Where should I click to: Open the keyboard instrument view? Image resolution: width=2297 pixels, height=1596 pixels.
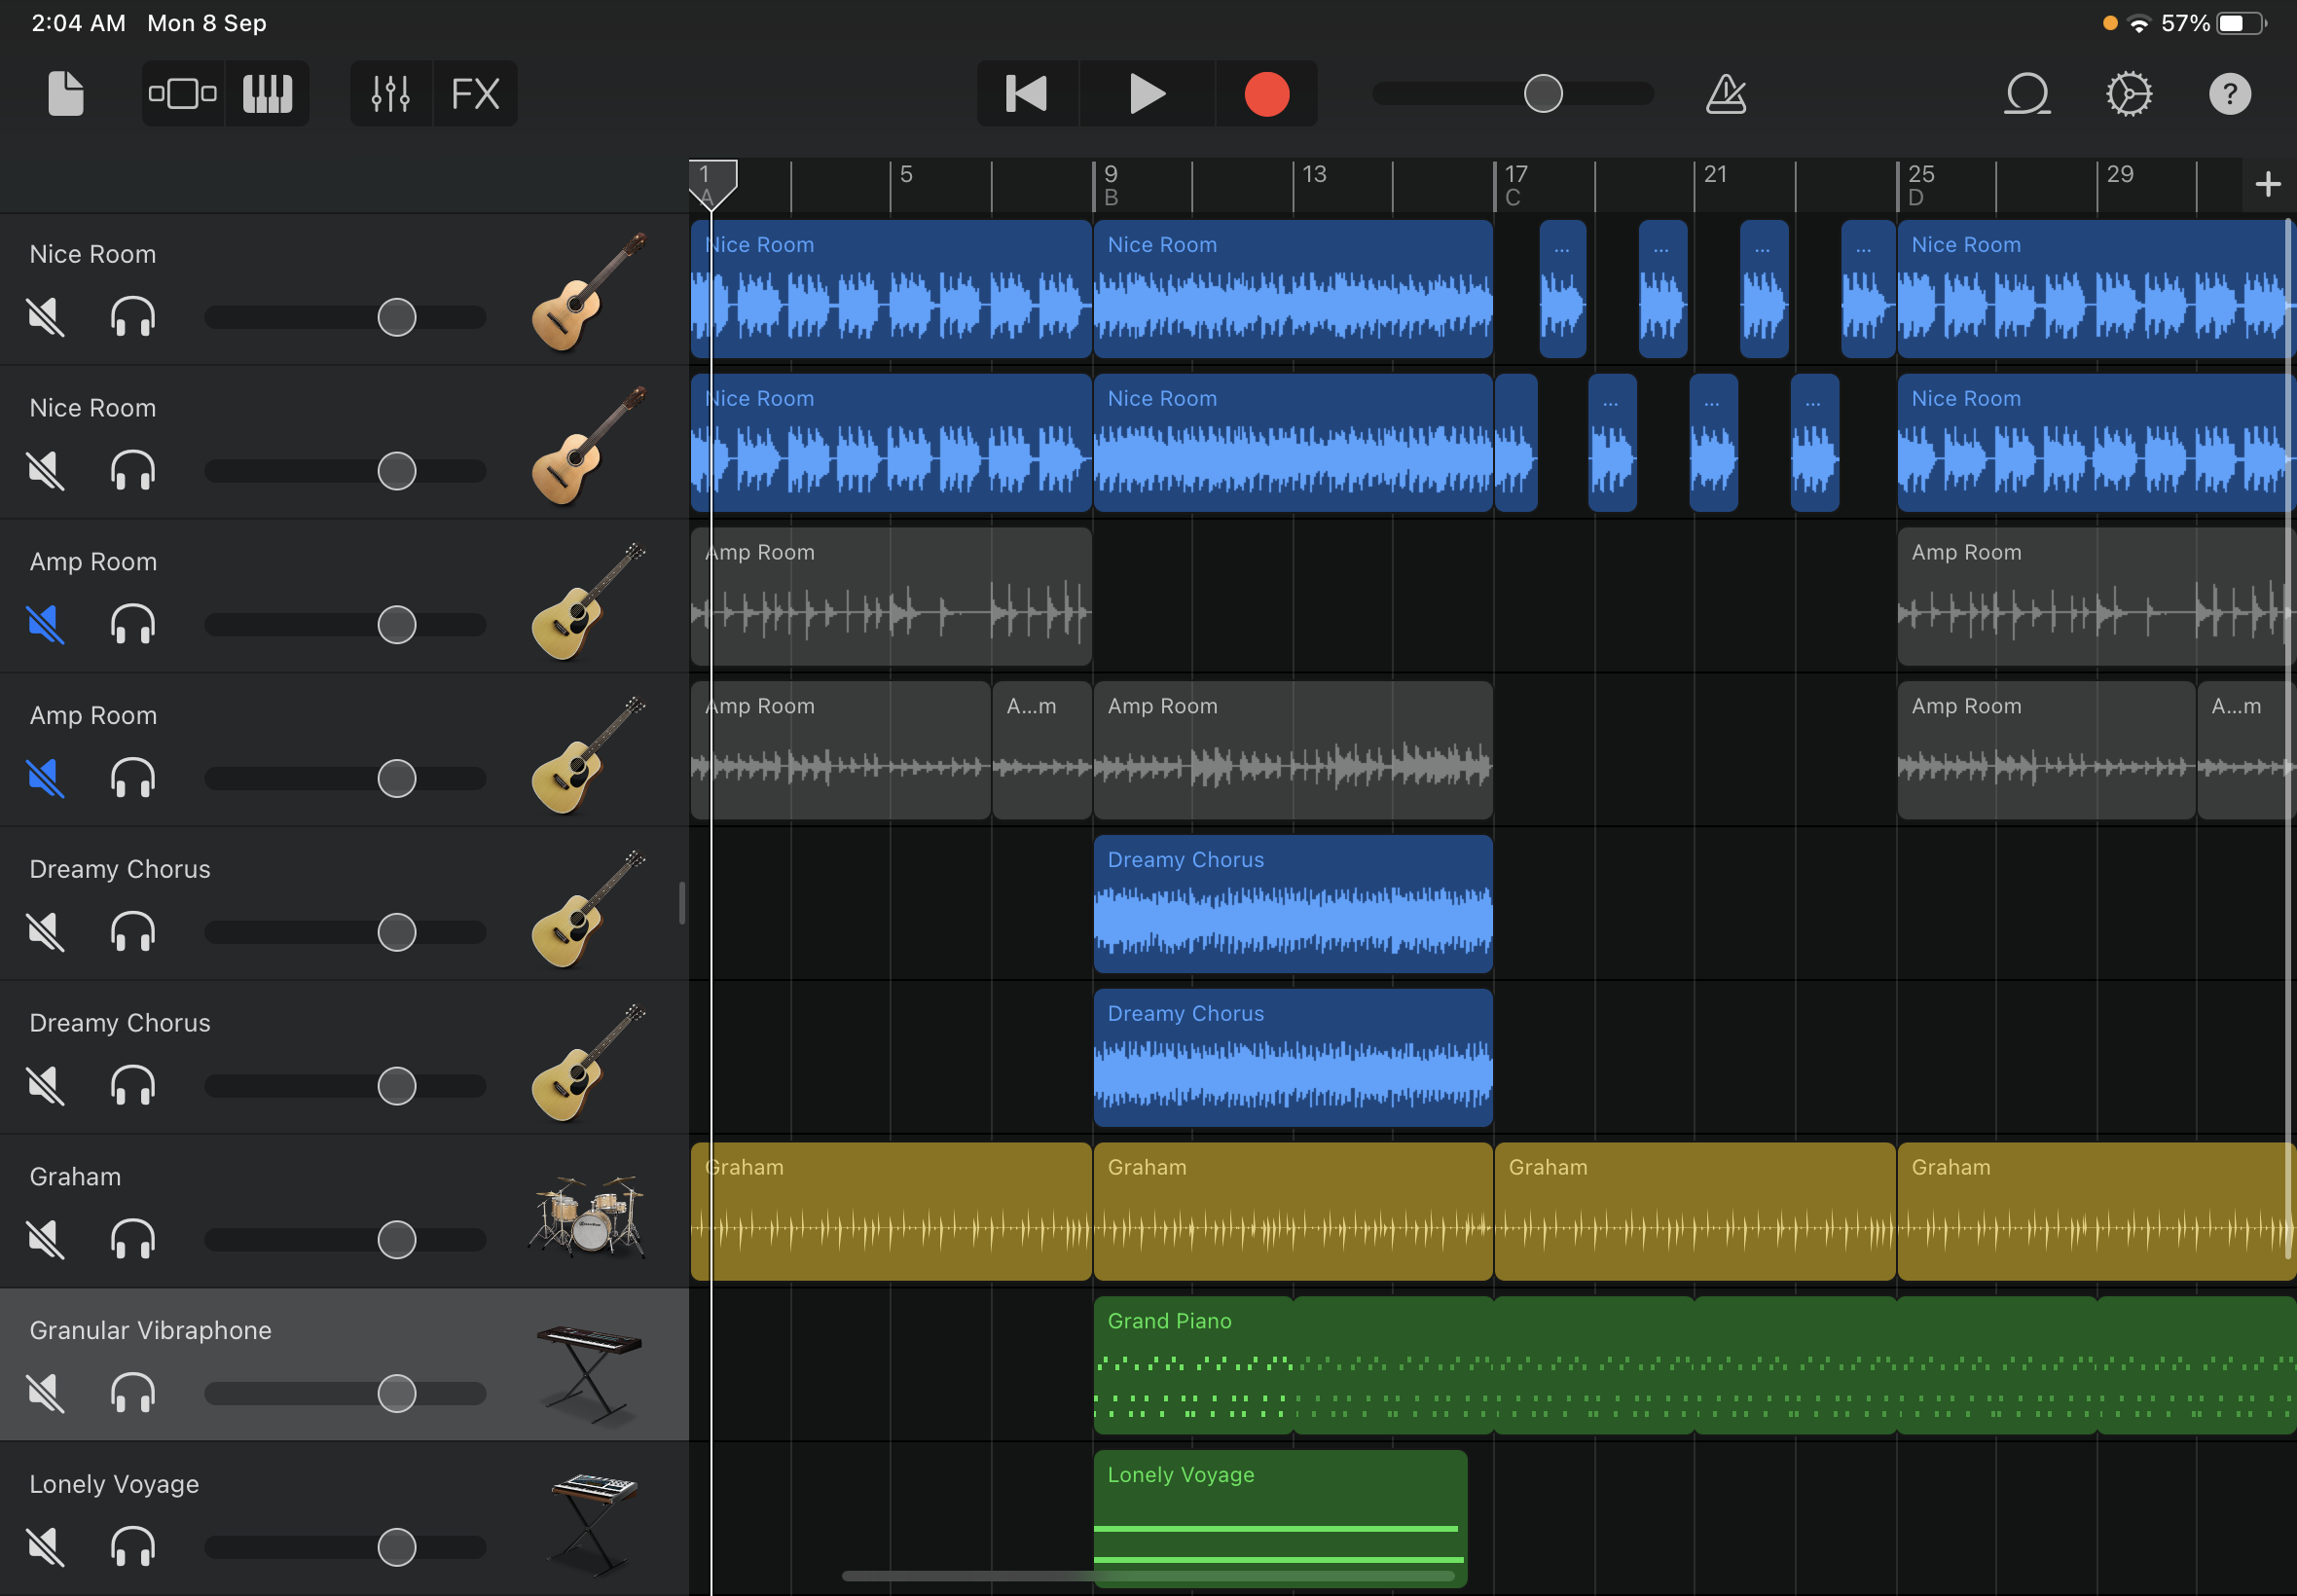click(267, 94)
